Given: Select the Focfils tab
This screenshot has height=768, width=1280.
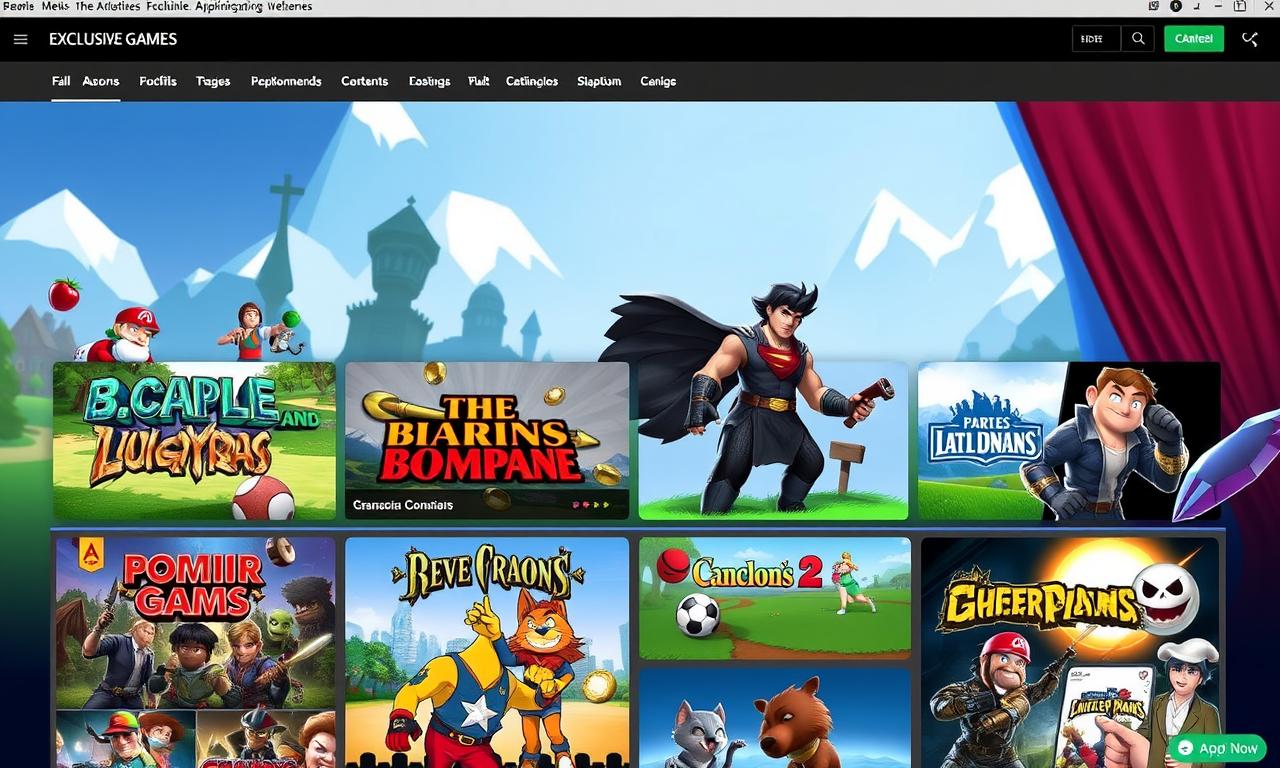Looking at the screenshot, I should click(158, 81).
